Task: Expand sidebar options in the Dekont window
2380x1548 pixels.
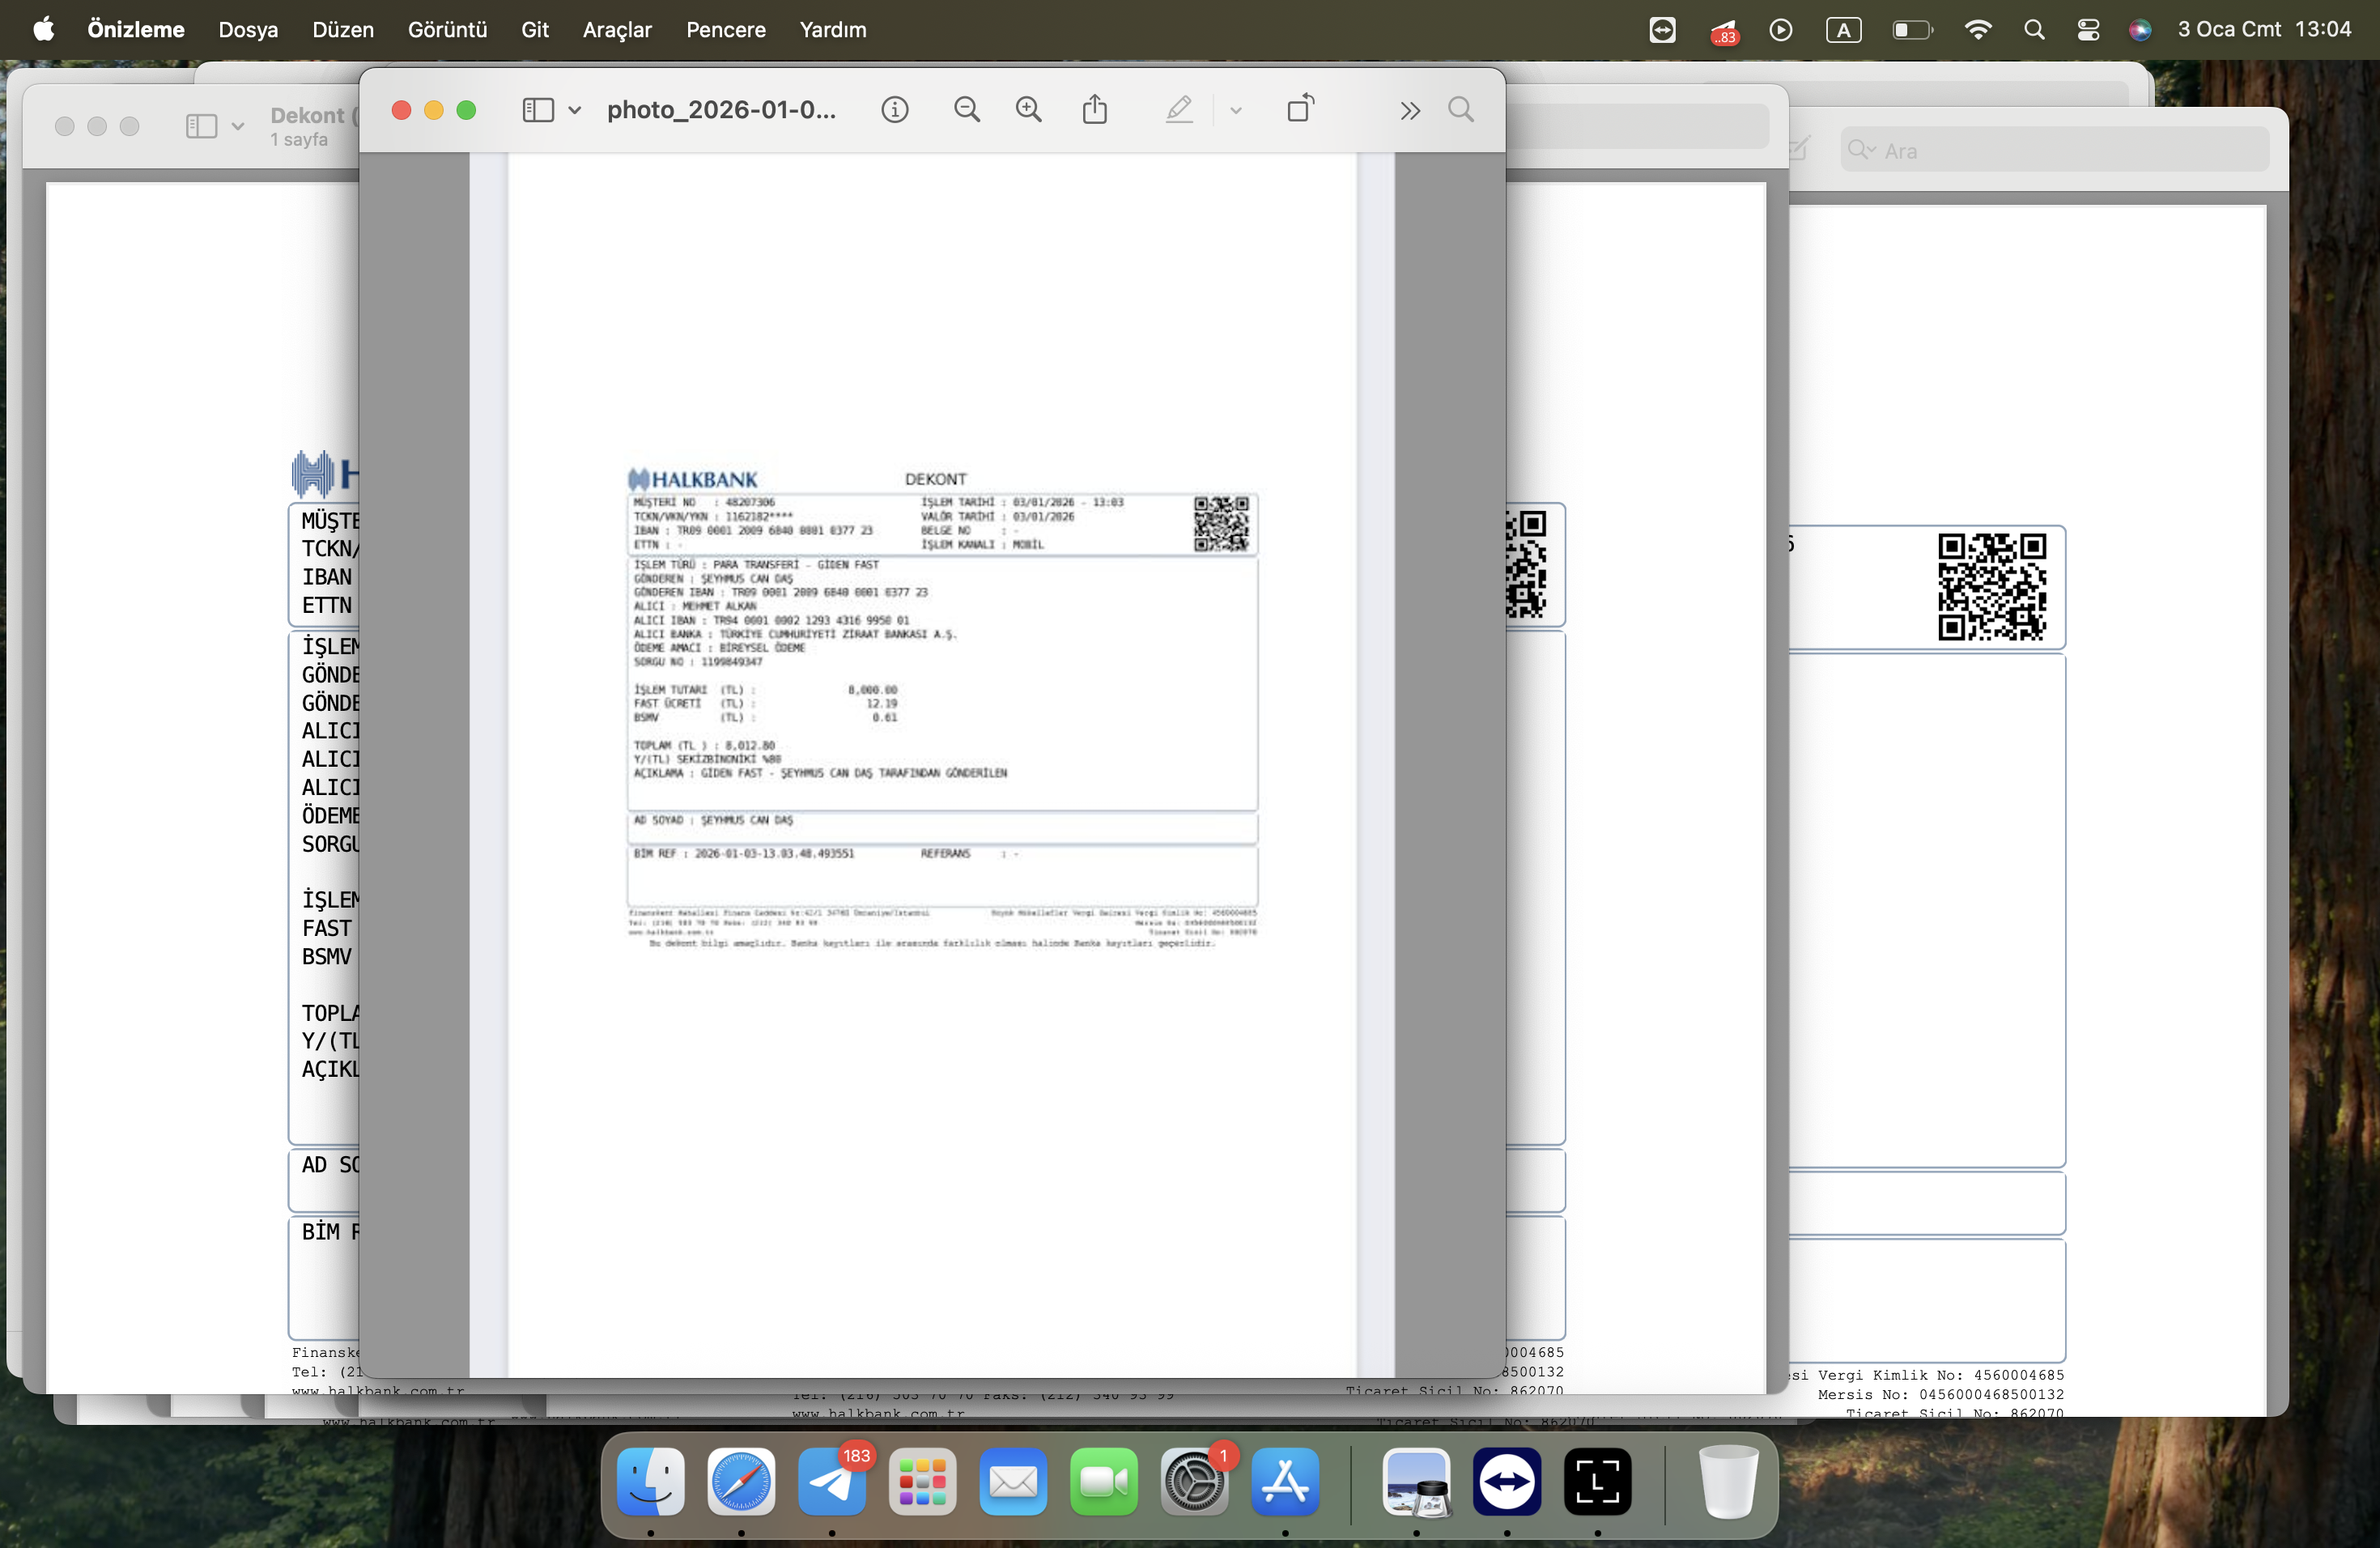Action: pos(238,126)
